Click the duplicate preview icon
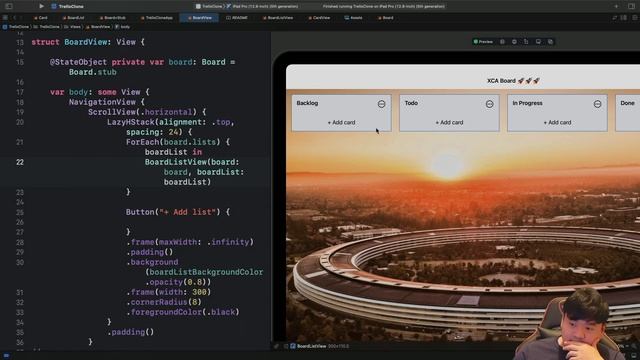The height and width of the screenshot is (360, 640). [550, 42]
